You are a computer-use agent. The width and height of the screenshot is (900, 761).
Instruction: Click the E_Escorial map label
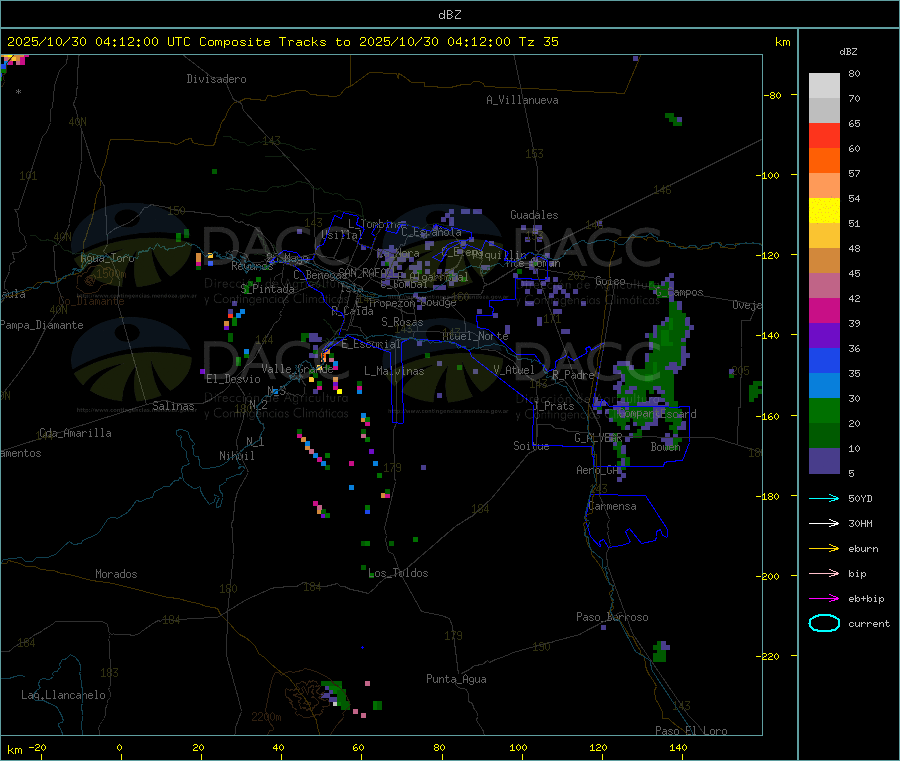[x=370, y=344]
